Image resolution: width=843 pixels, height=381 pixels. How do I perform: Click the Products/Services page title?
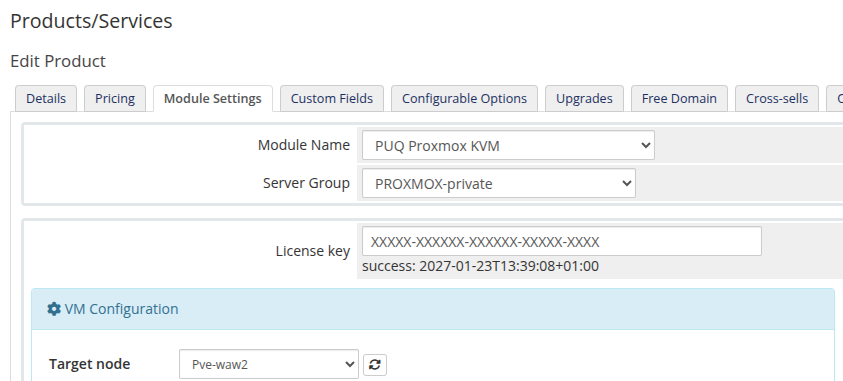click(91, 21)
